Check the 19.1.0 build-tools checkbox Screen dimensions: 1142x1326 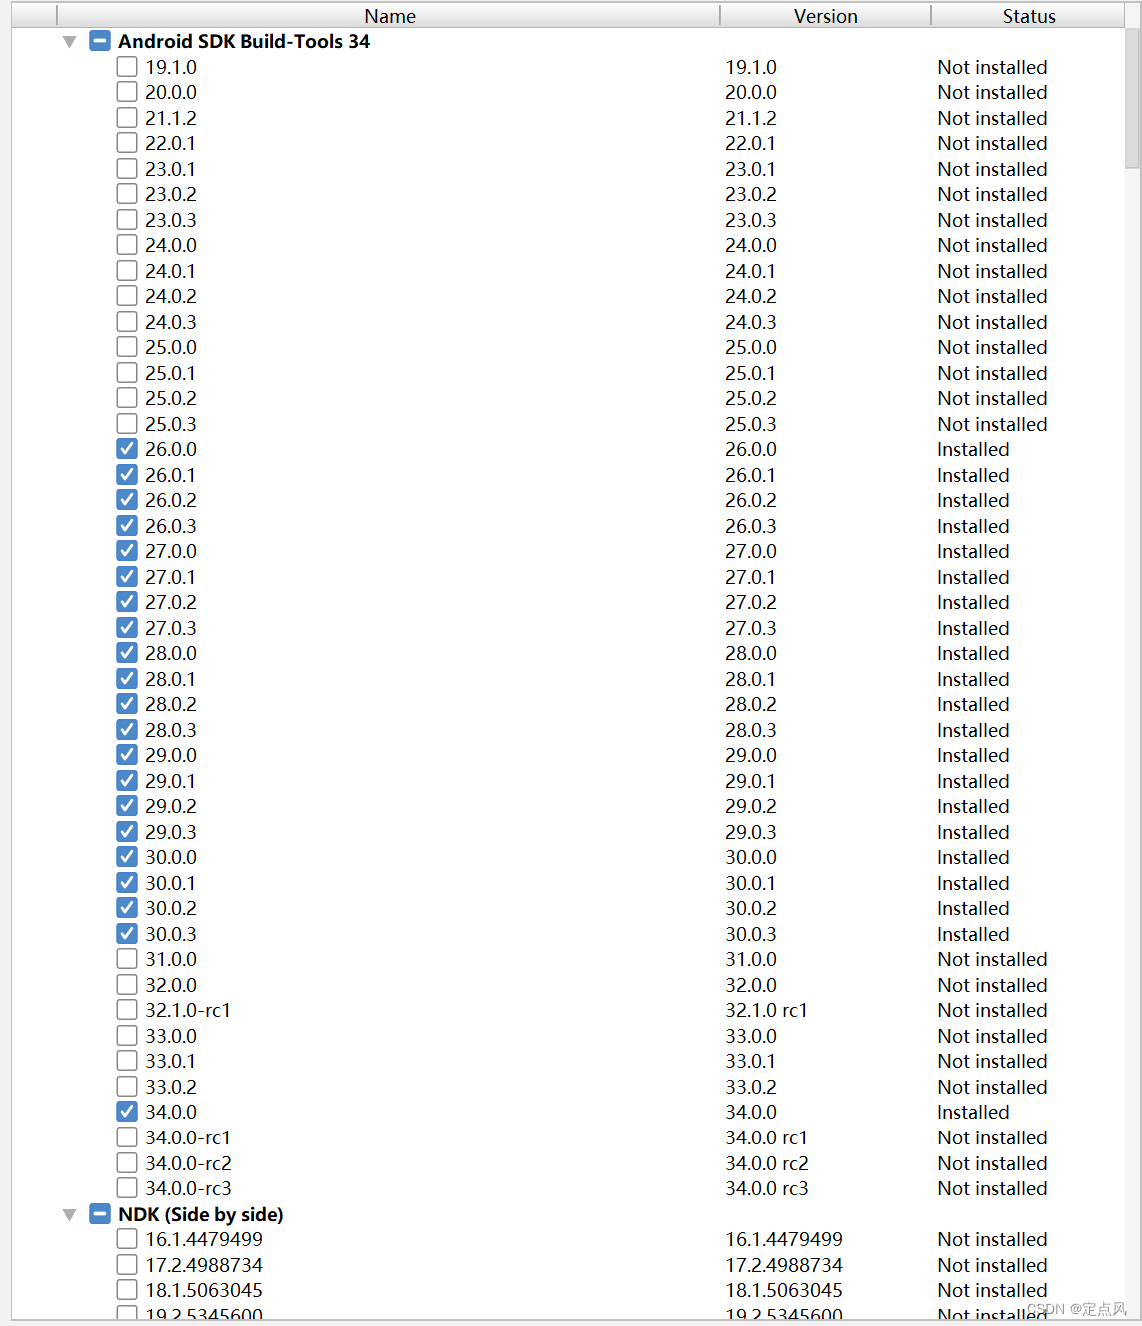[x=127, y=67]
